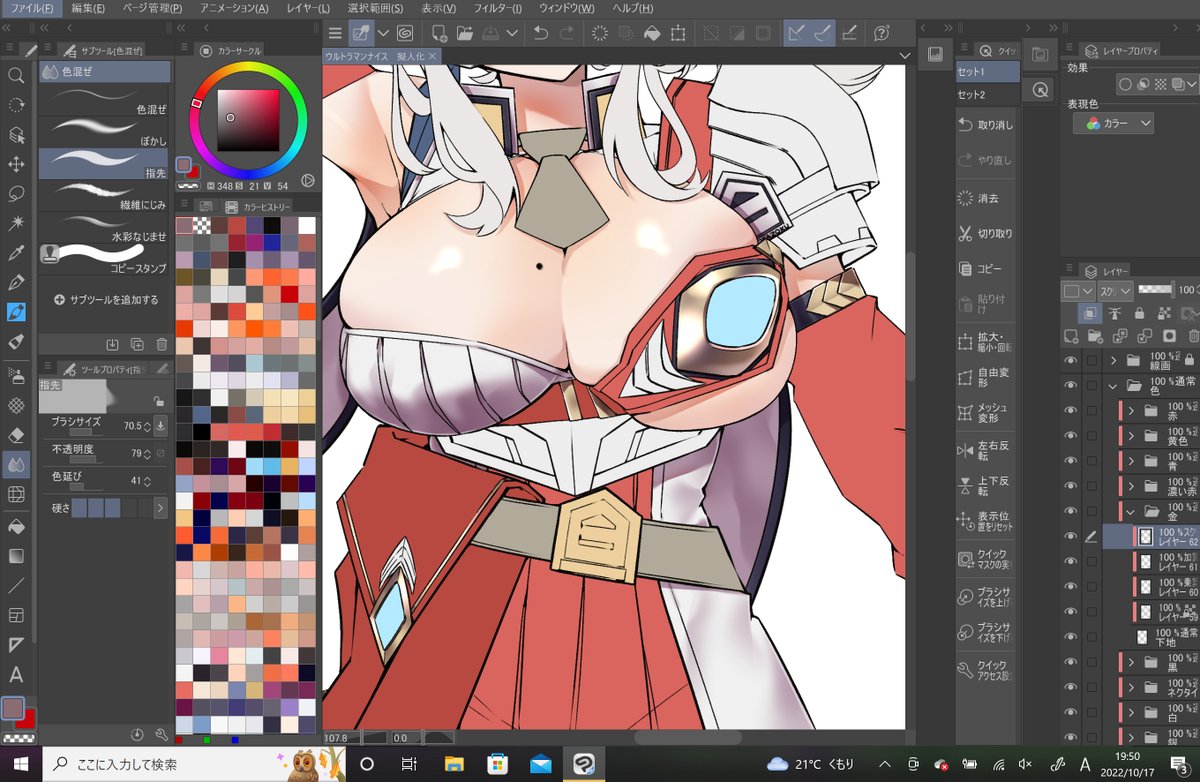Click the Fill icon in command bar
The width and height of the screenshot is (1200, 782).
(x=652, y=33)
